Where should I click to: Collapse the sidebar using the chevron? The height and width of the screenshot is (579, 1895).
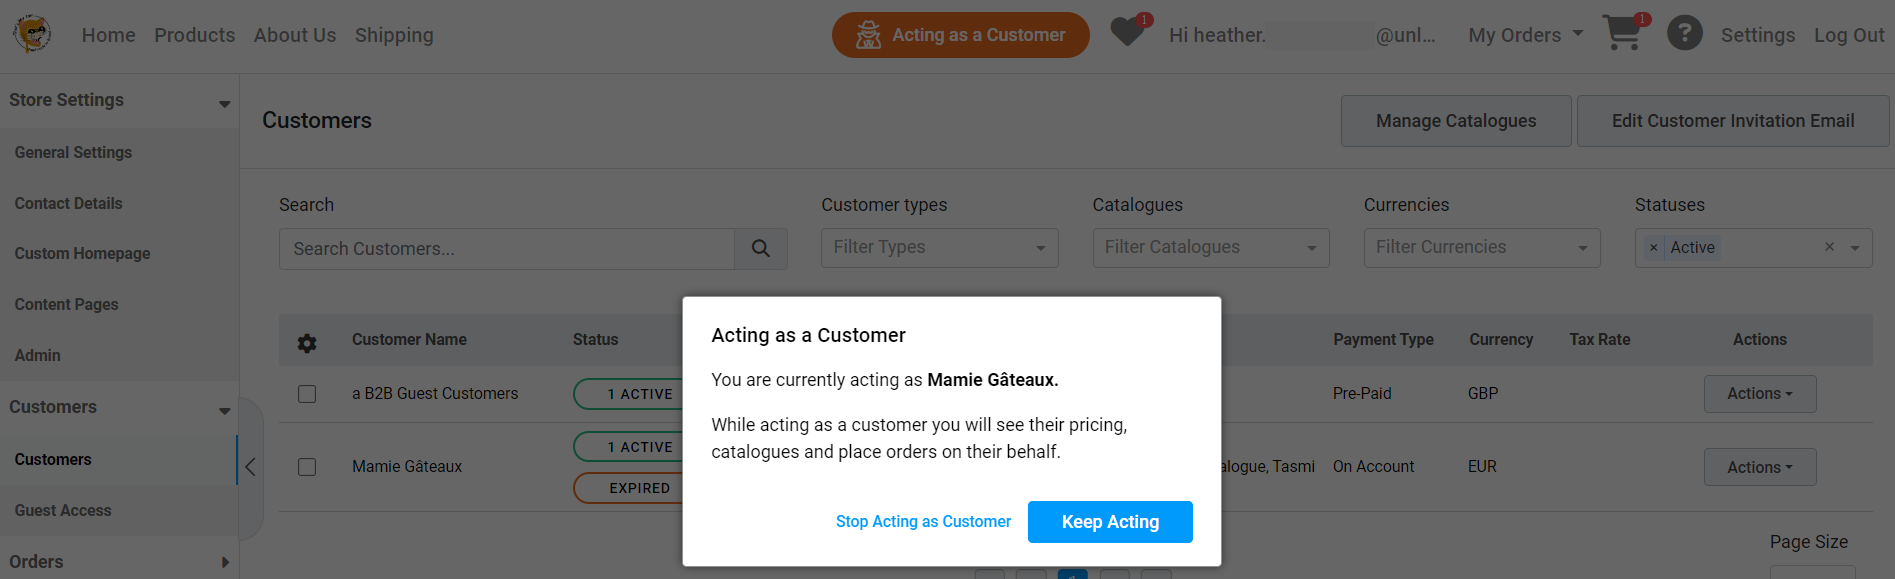pyautogui.click(x=250, y=467)
